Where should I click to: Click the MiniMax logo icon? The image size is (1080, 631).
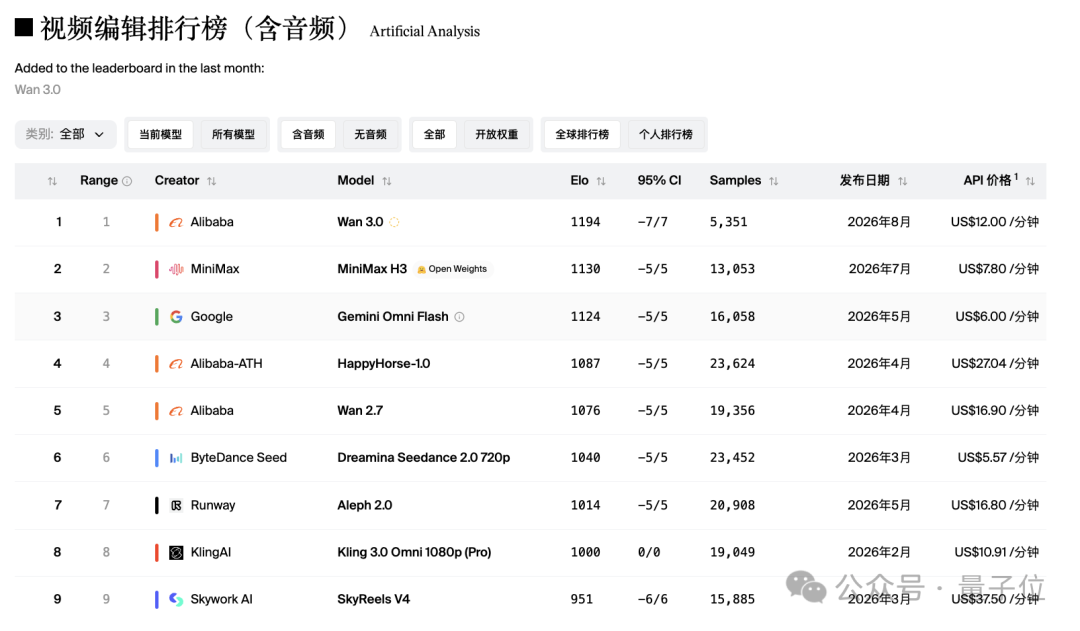[176, 269]
